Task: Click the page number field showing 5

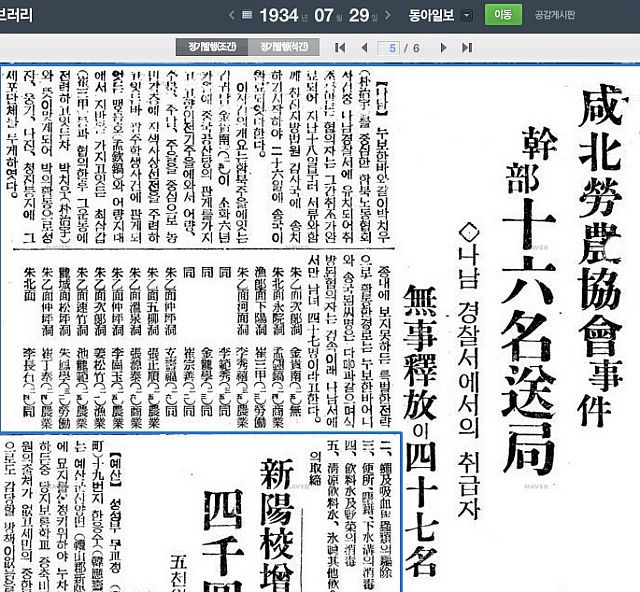Action: pos(389,48)
